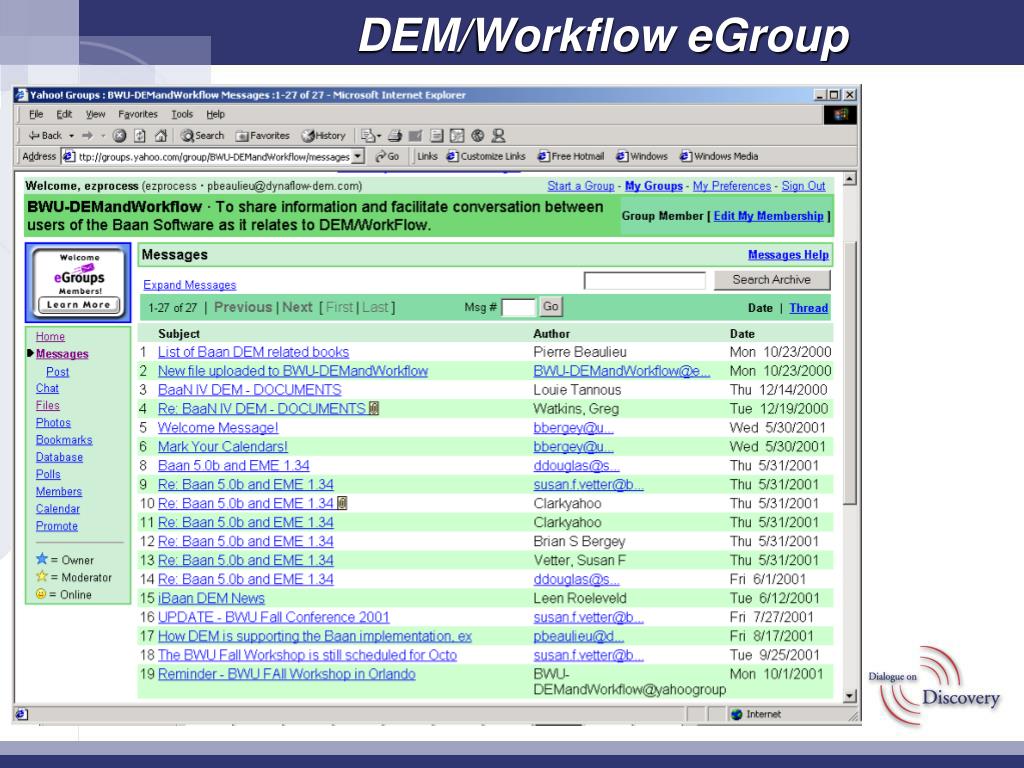
Task: Click the Edit My Membership link
Action: coord(769,216)
